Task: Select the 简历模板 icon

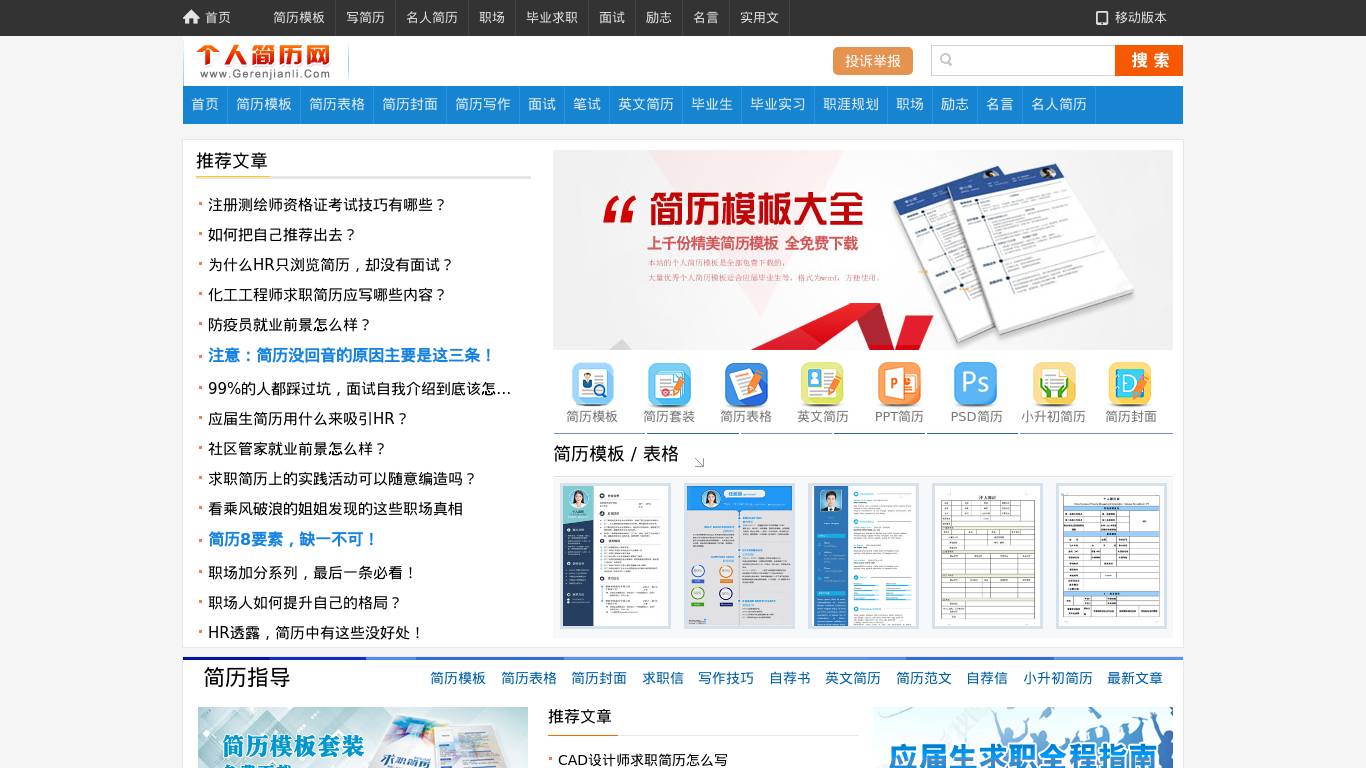Action: [592, 383]
